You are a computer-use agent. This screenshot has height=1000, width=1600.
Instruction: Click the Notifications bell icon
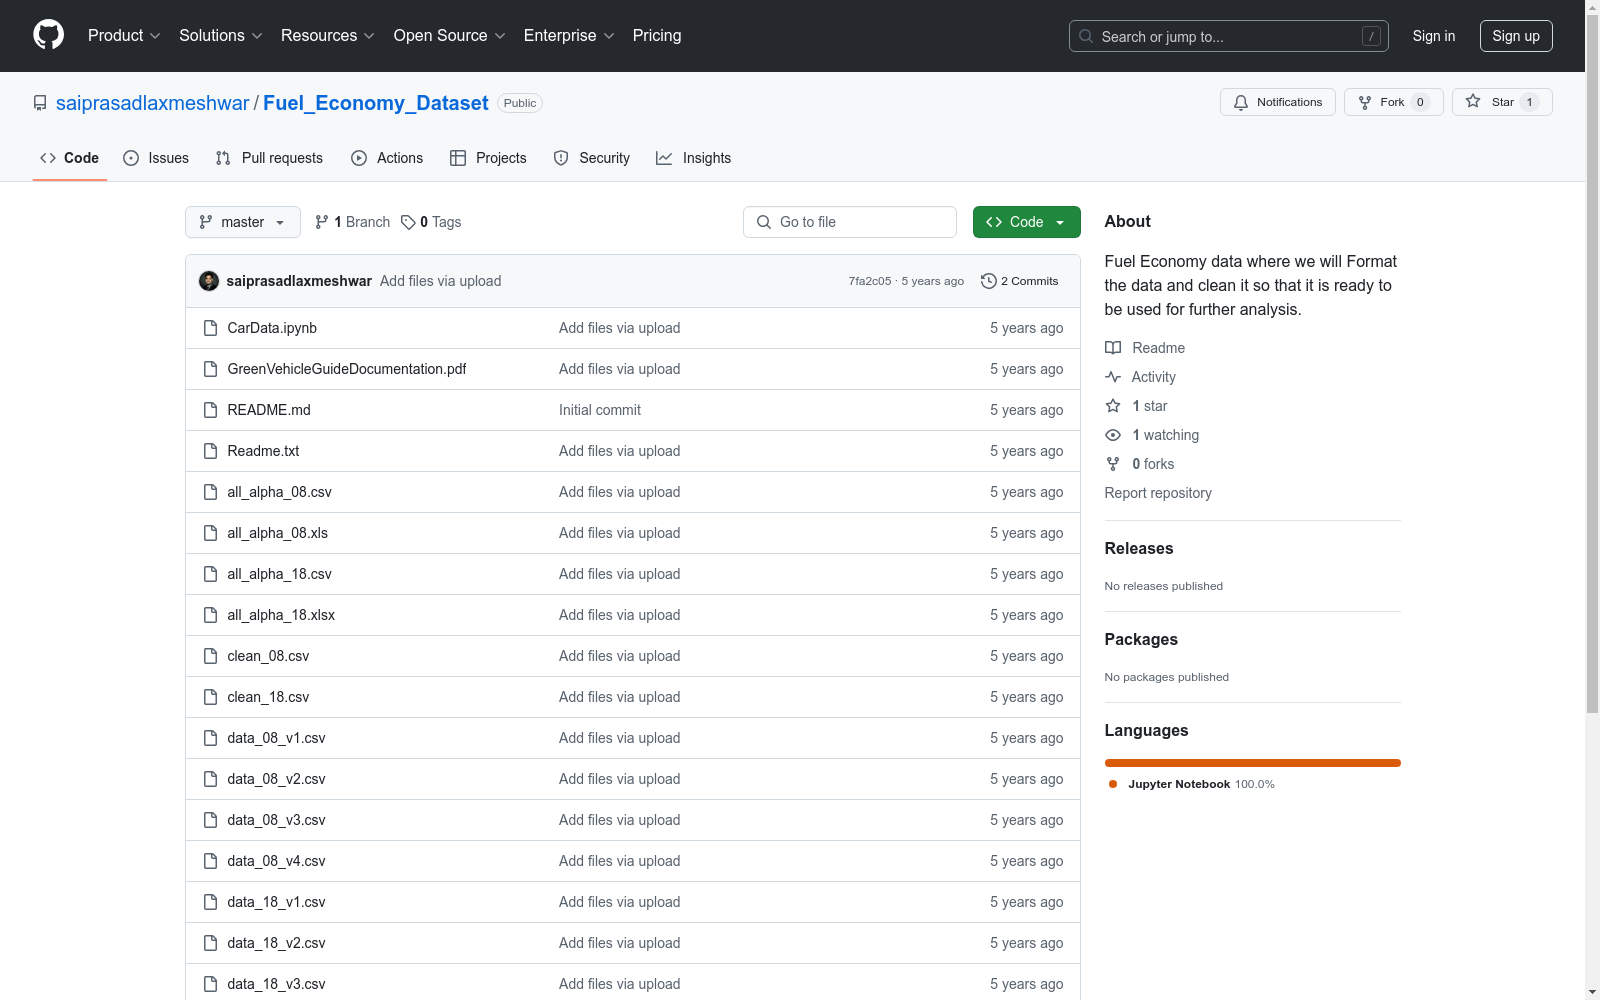(x=1241, y=102)
